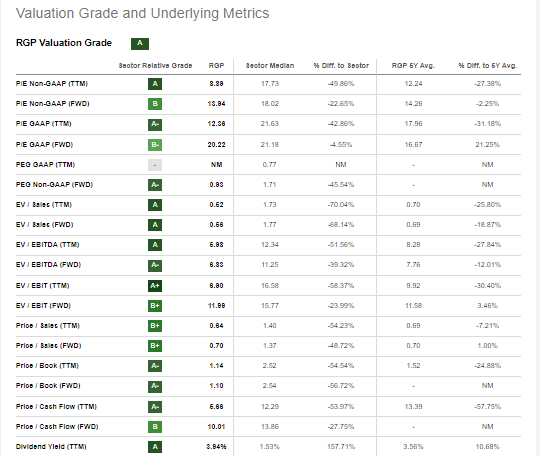Click the Valuation Grade and Underlying Metrics heading
Screen dimensions: 540x456
(143, 13)
